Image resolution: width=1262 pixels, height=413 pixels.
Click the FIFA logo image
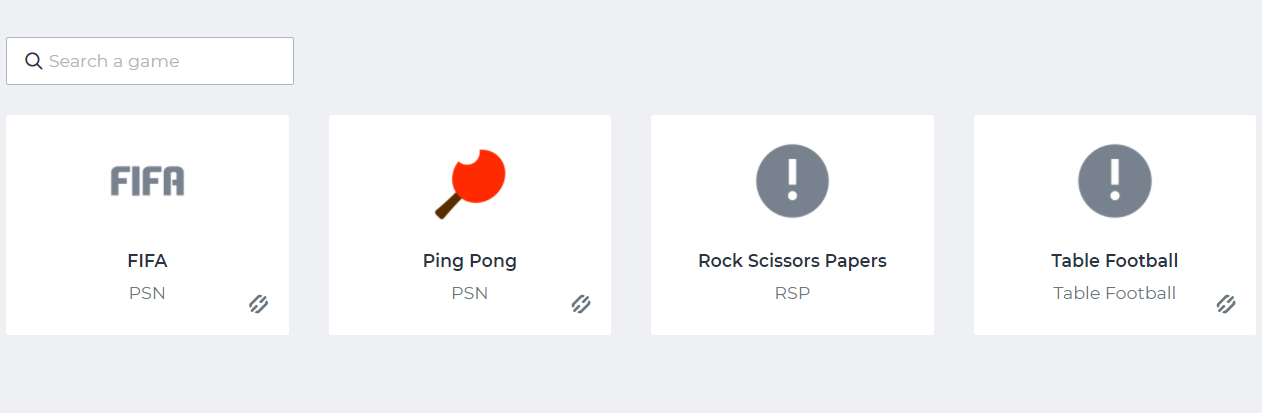pyautogui.click(x=147, y=181)
